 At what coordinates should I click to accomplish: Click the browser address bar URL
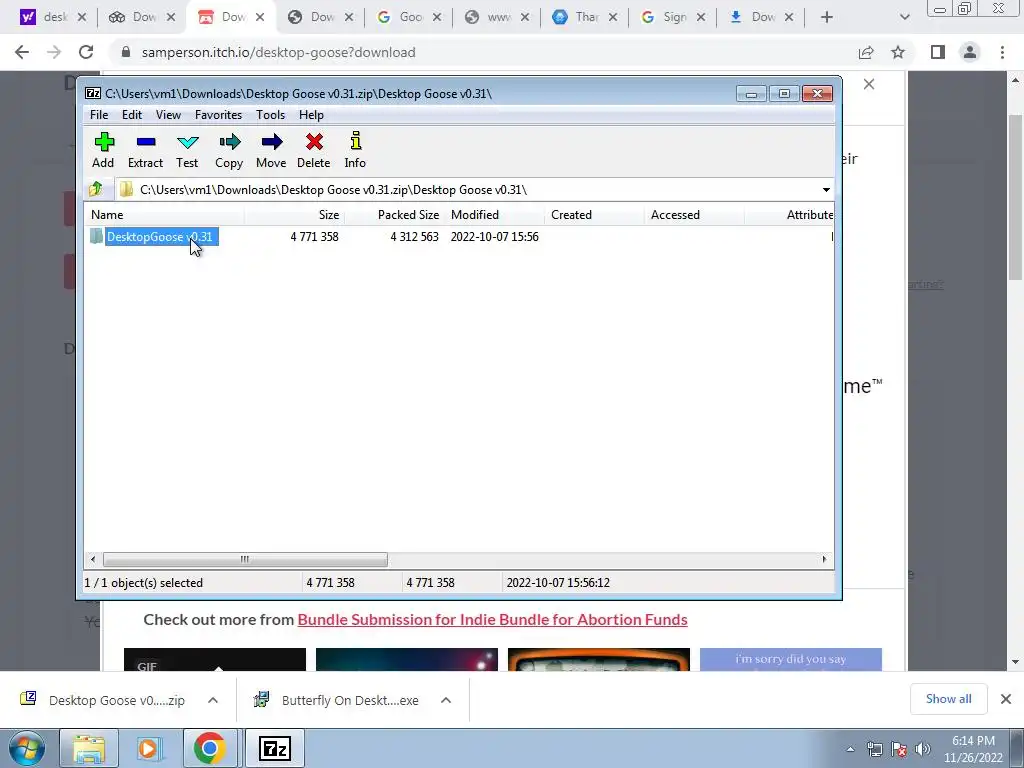pyautogui.click(x=278, y=52)
